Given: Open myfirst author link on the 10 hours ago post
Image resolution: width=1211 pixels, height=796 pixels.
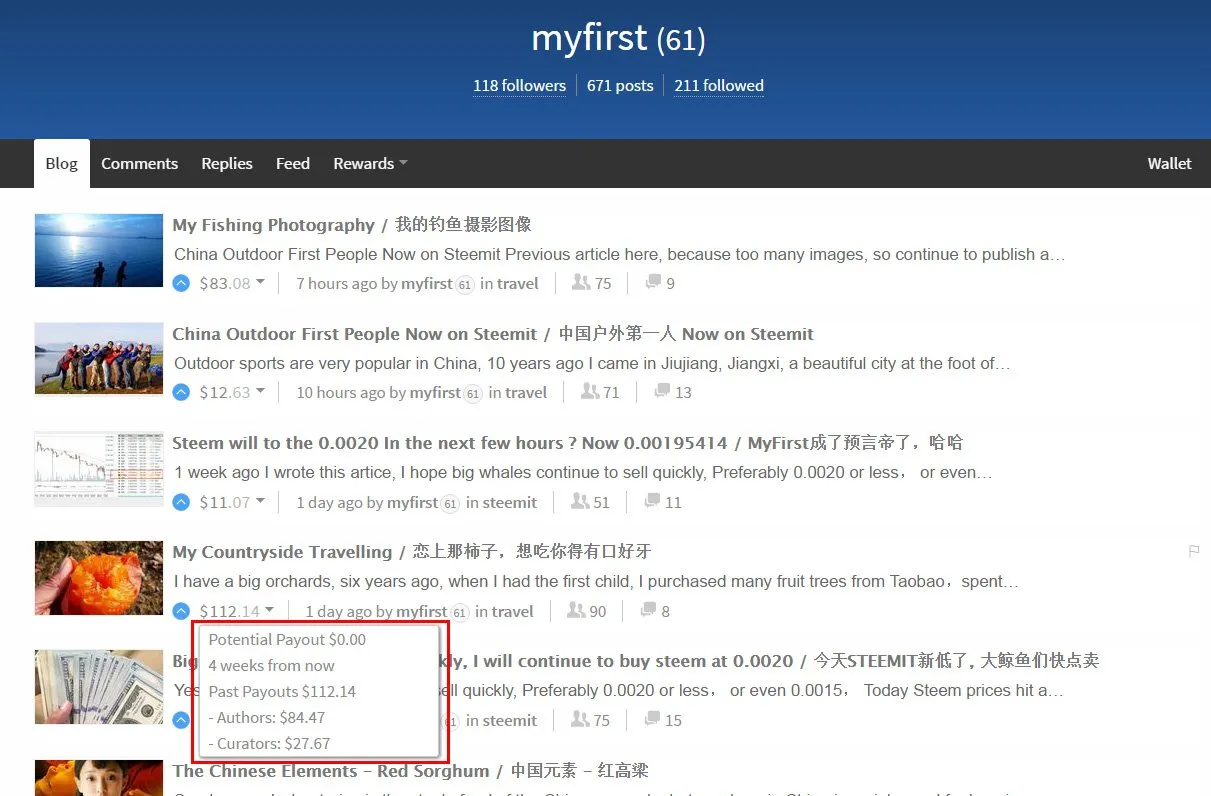Looking at the screenshot, I should [435, 392].
